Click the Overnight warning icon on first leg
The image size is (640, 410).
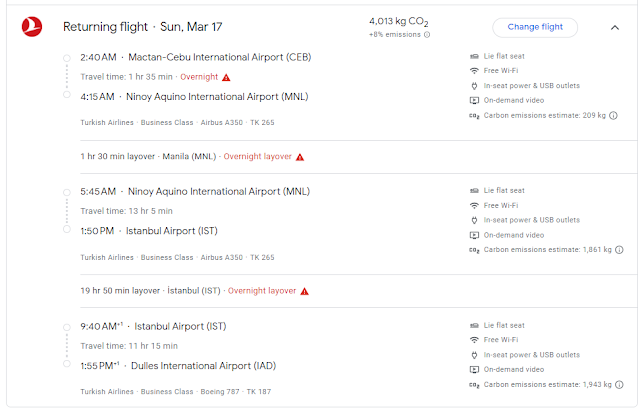226,76
